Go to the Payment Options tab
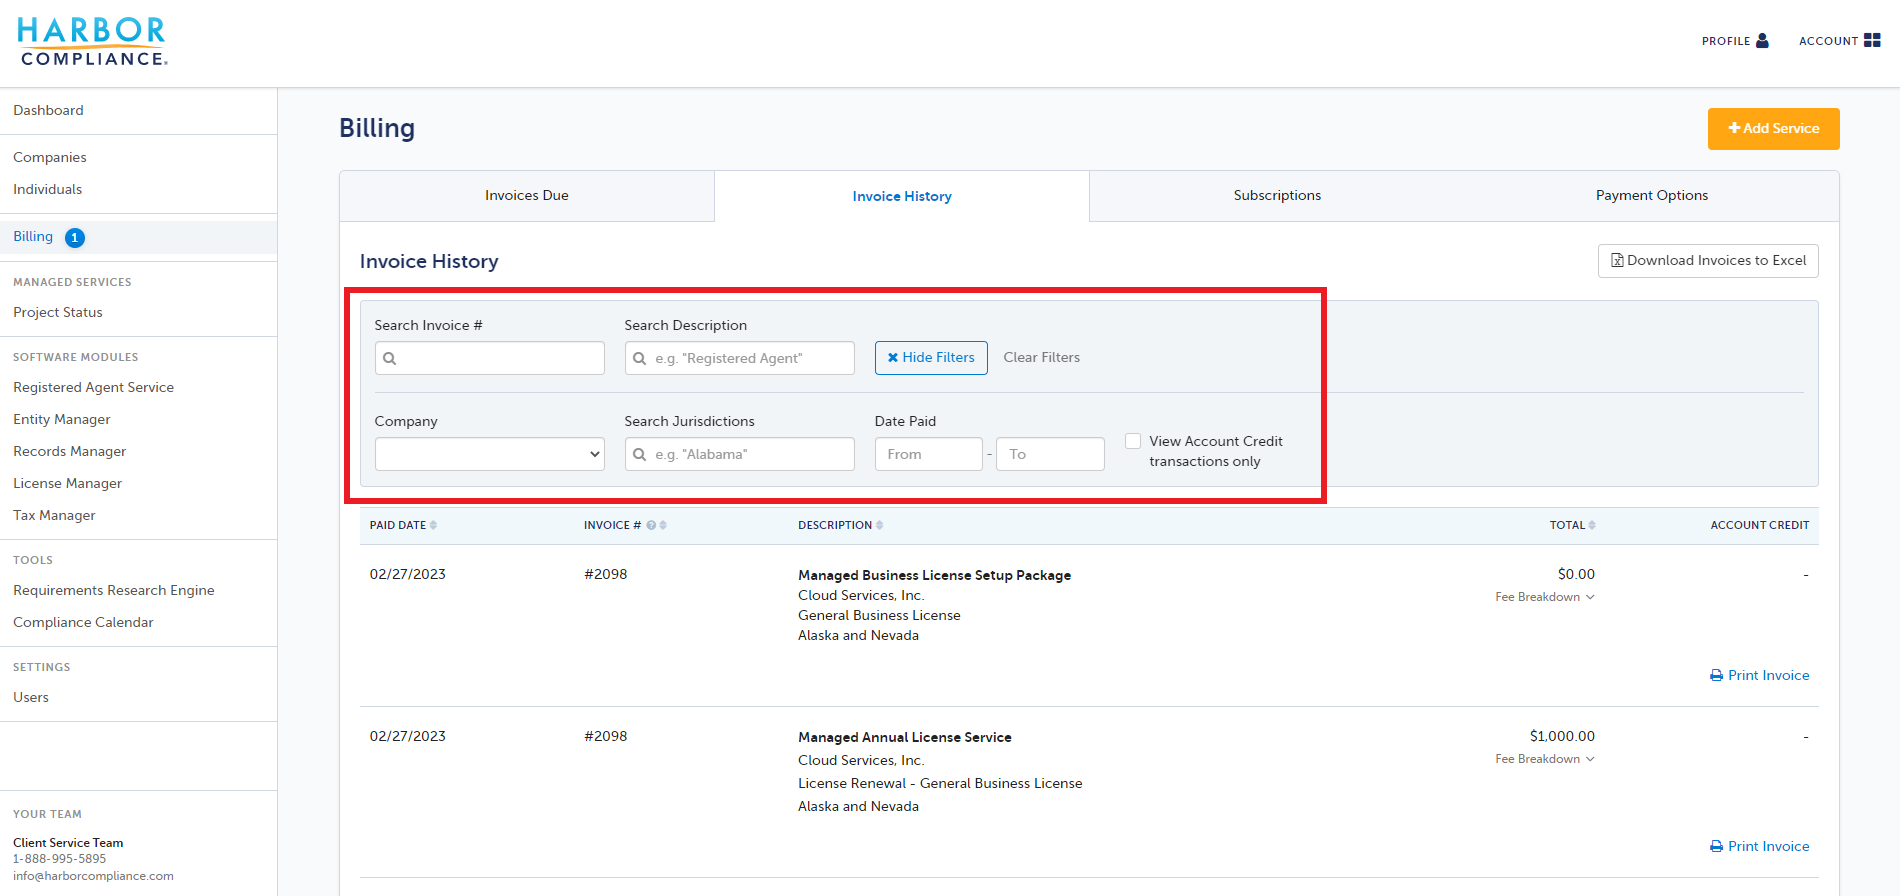 point(1652,196)
